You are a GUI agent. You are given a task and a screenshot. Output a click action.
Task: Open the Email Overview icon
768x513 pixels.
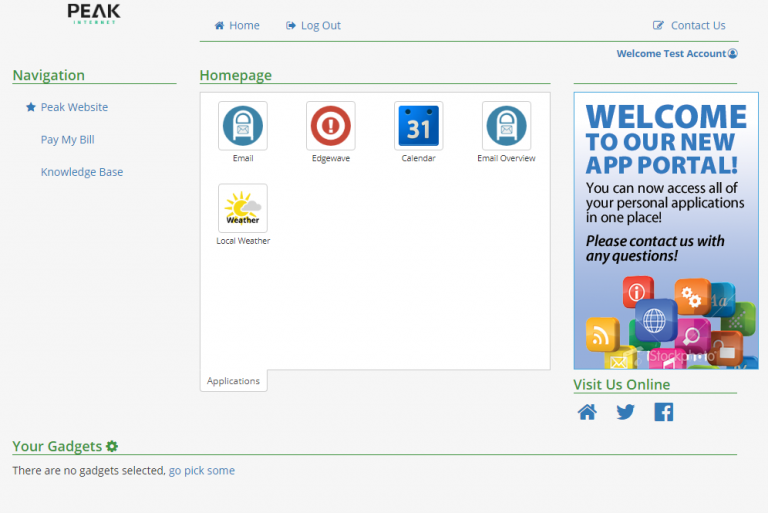coord(506,126)
